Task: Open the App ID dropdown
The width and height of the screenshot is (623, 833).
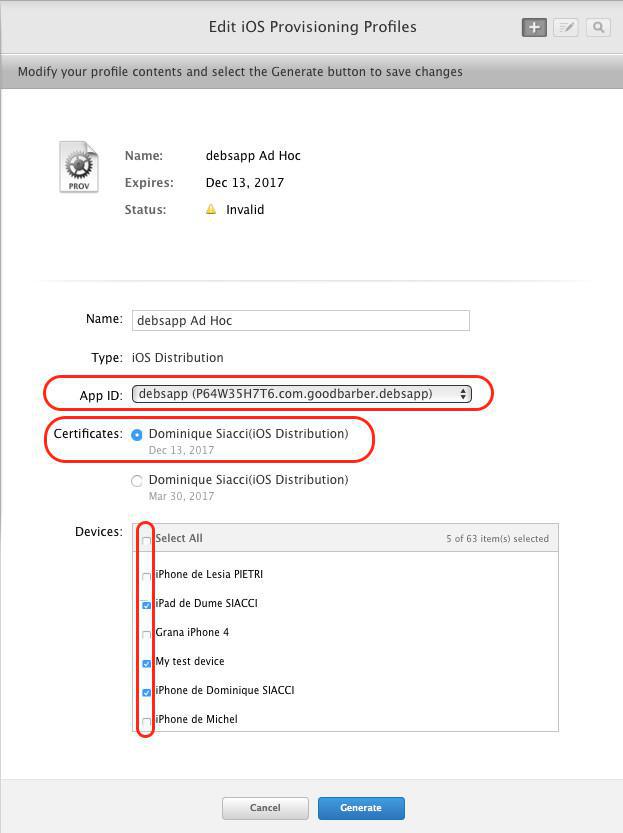Action: pos(302,394)
